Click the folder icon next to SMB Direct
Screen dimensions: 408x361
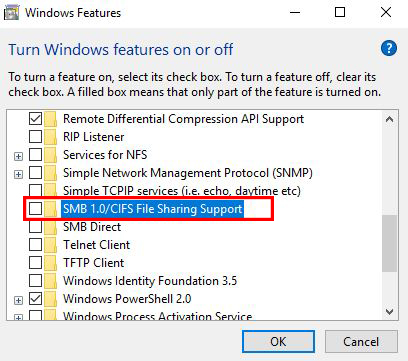(x=50, y=227)
